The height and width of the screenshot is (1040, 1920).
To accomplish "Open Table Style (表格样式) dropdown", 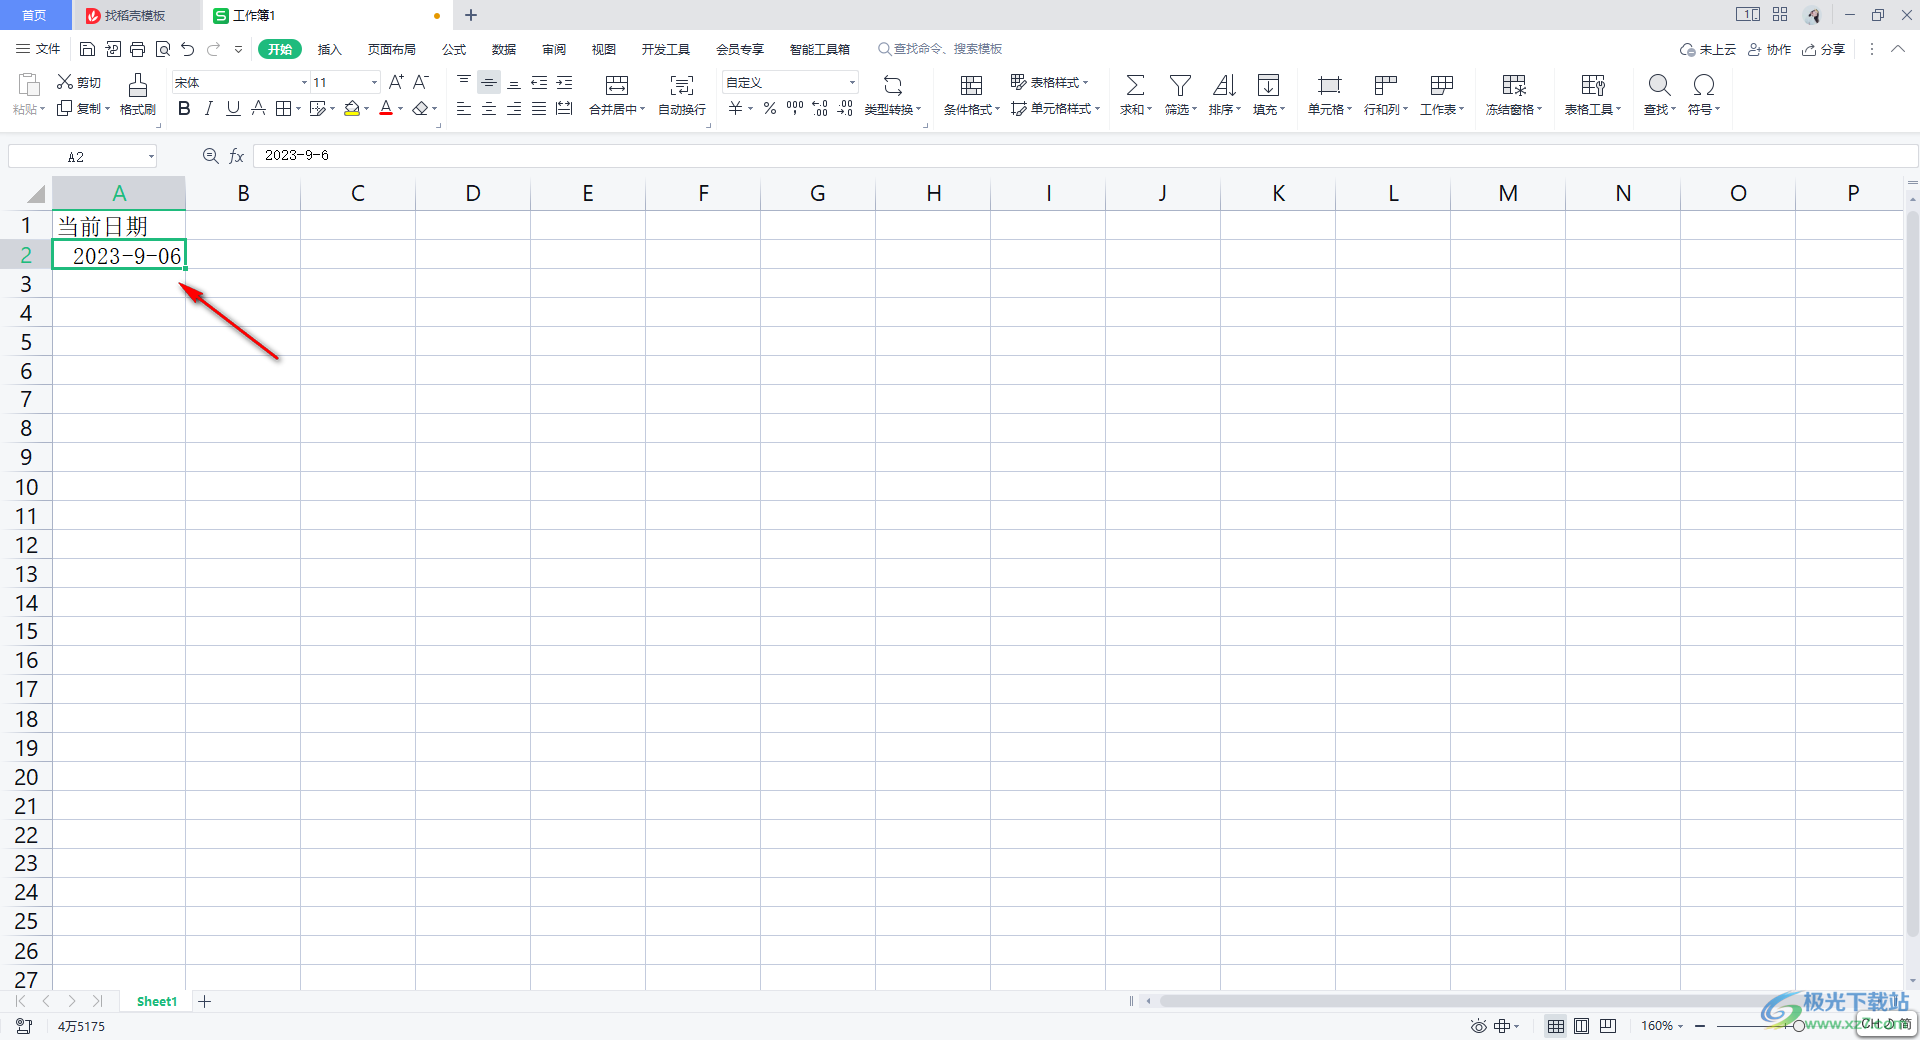I will pos(1049,82).
